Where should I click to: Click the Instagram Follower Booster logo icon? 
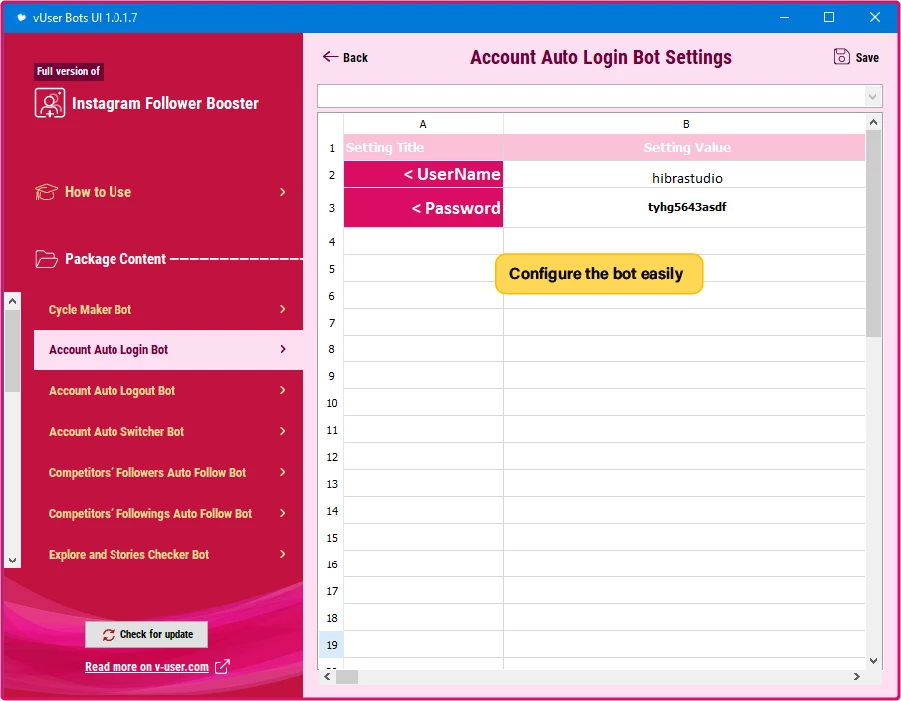point(49,103)
